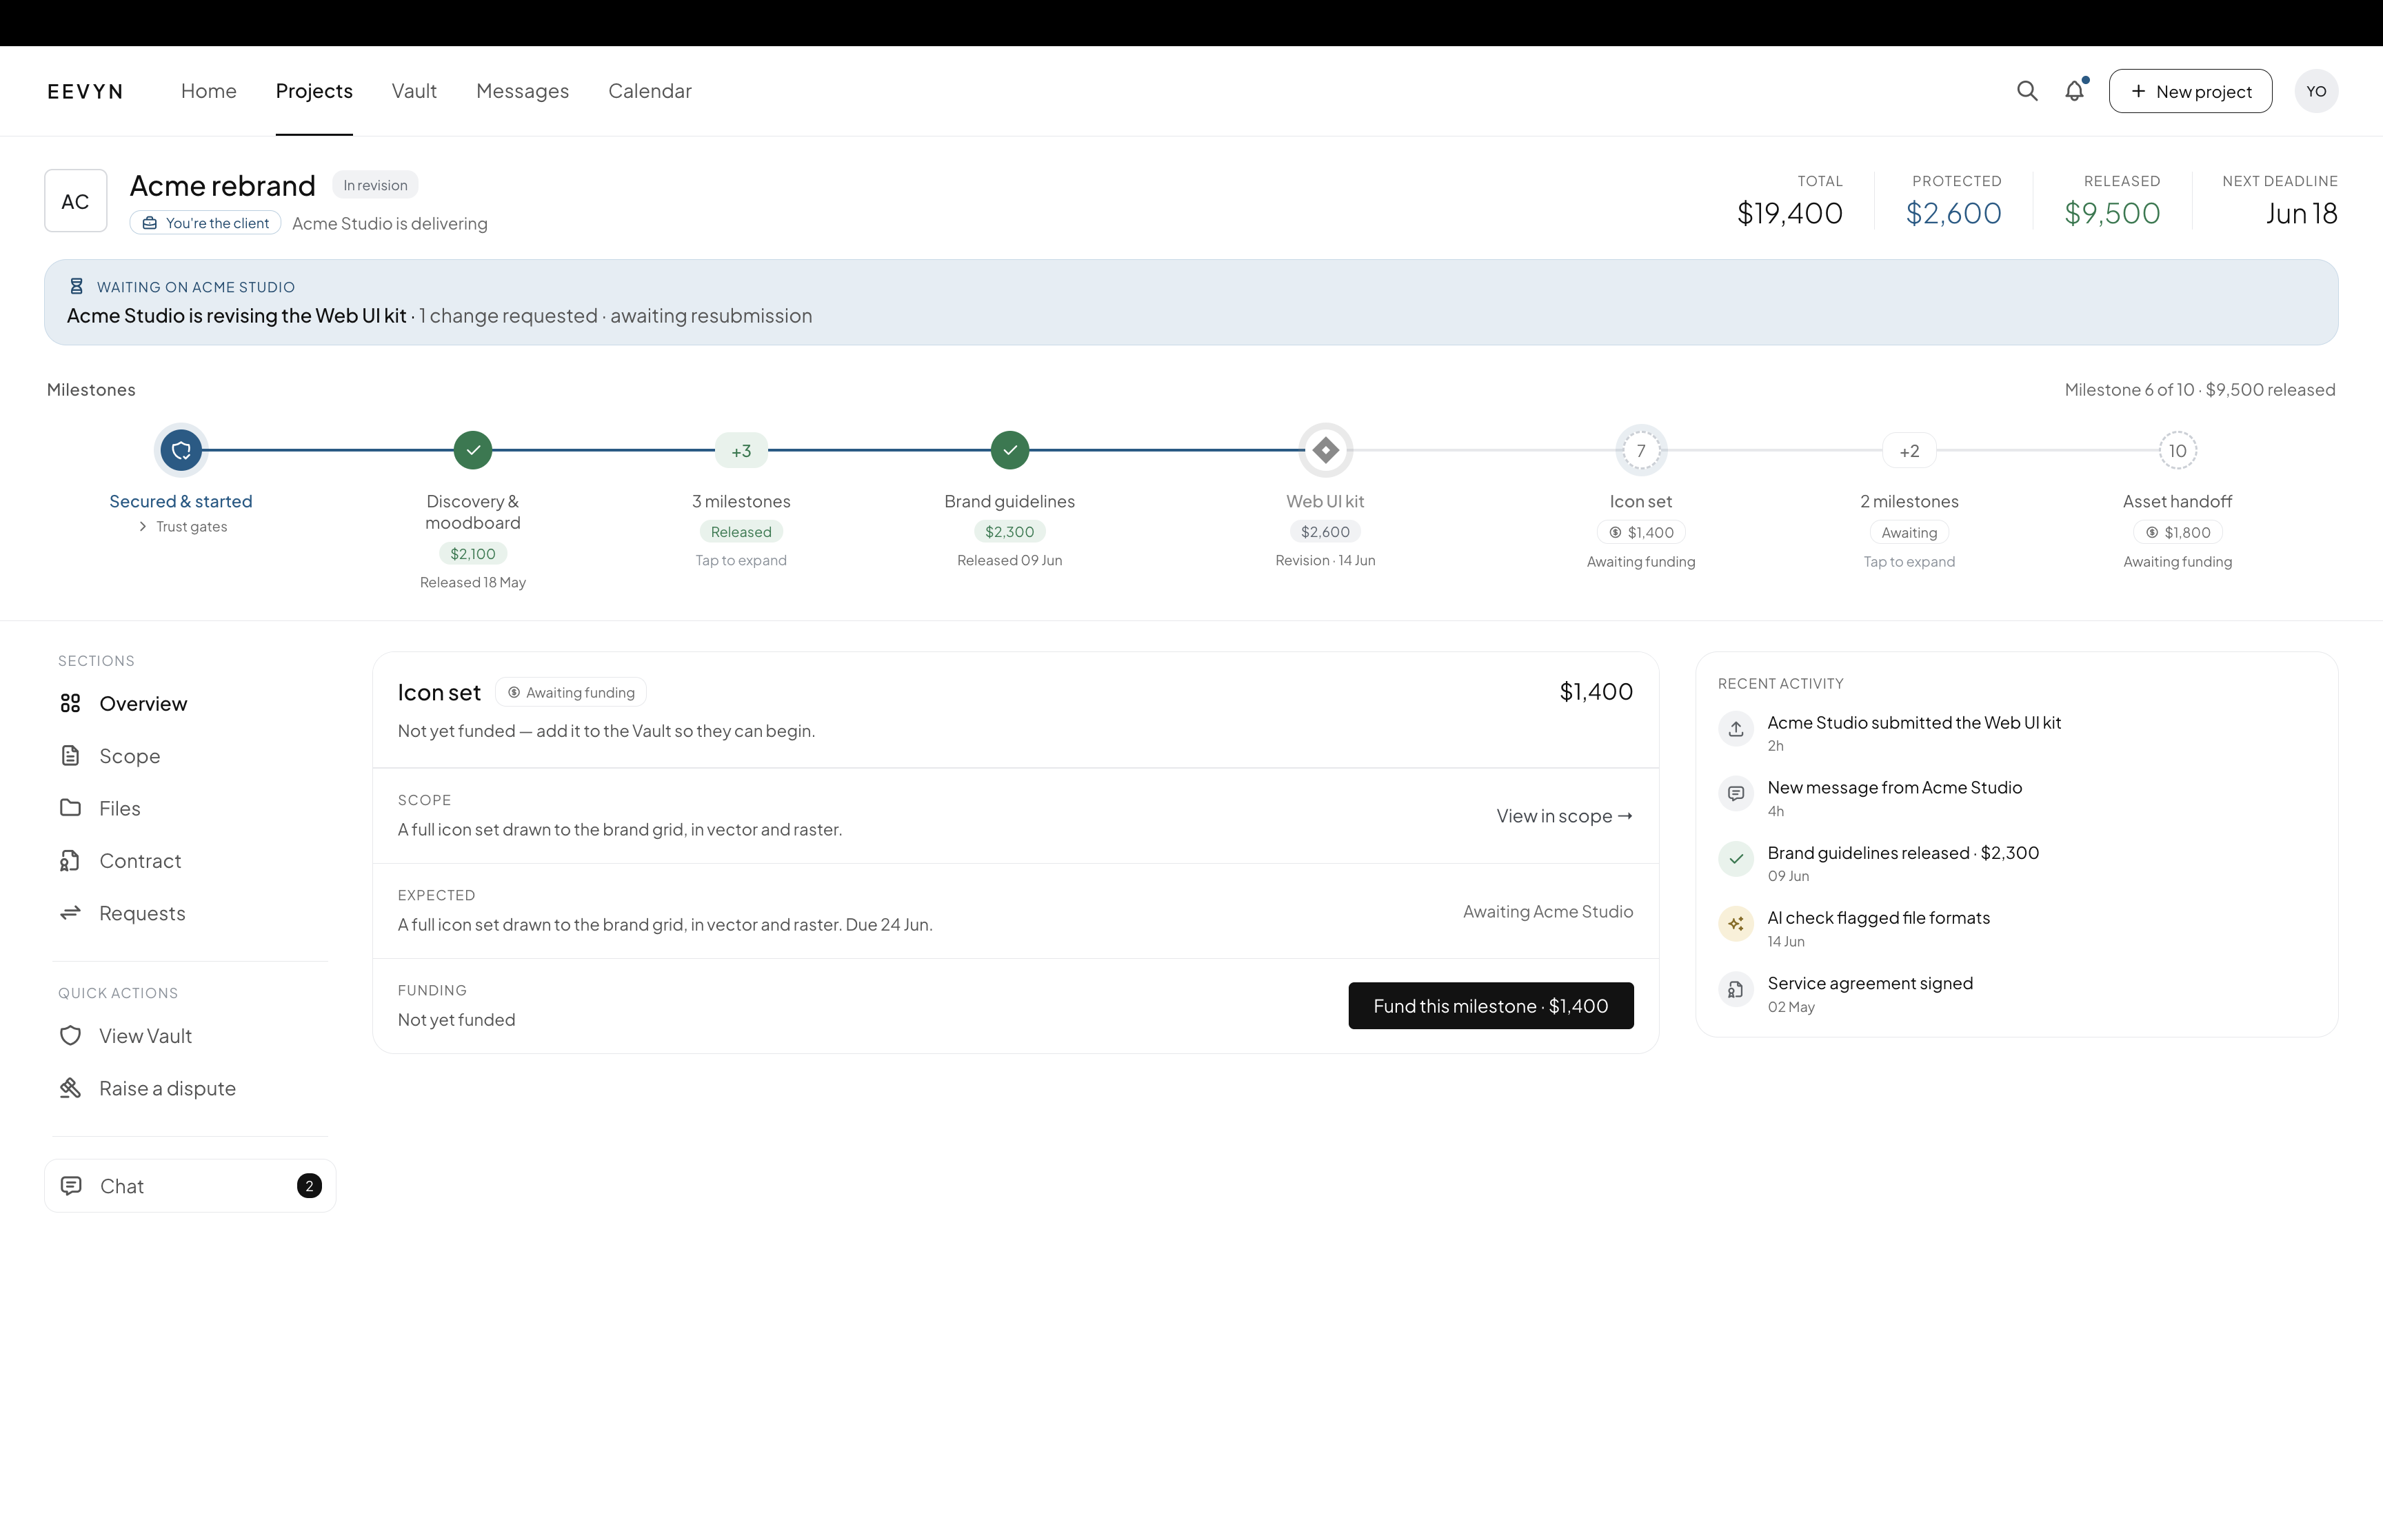Click the message icon for New message activity

tap(1736, 794)
